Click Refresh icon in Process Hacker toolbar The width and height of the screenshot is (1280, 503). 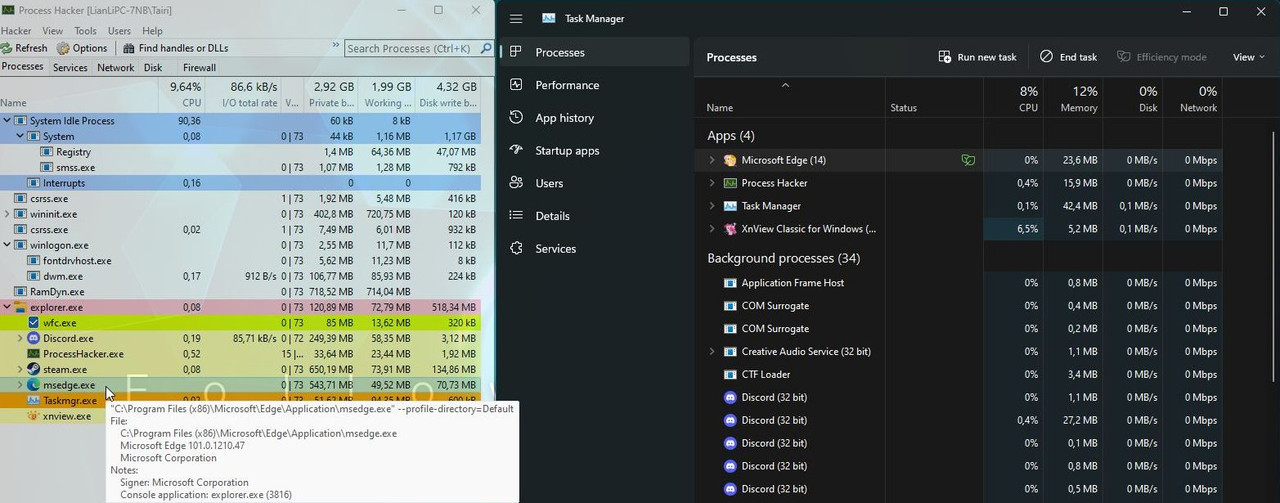[7, 48]
